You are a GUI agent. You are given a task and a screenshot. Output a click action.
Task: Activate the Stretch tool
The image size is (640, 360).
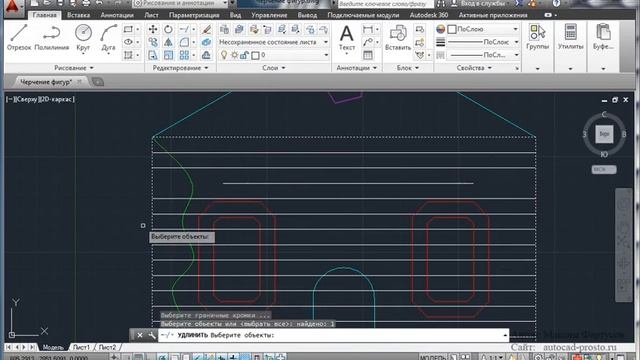click(153, 55)
